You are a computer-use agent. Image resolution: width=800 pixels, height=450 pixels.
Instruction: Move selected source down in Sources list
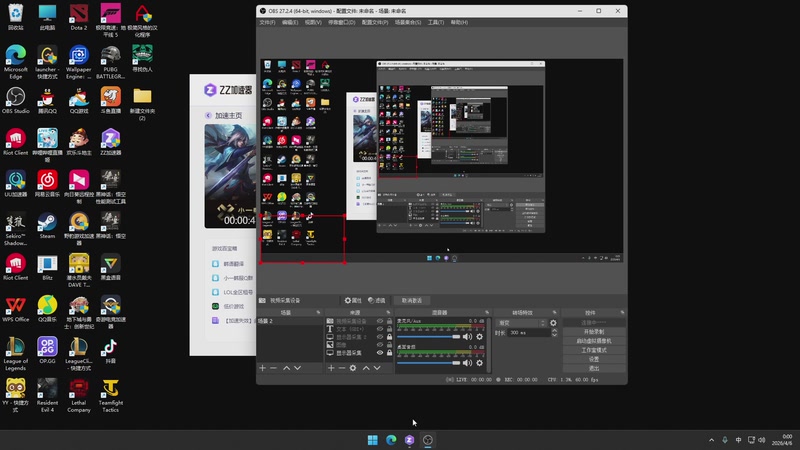pyautogui.click(x=377, y=368)
